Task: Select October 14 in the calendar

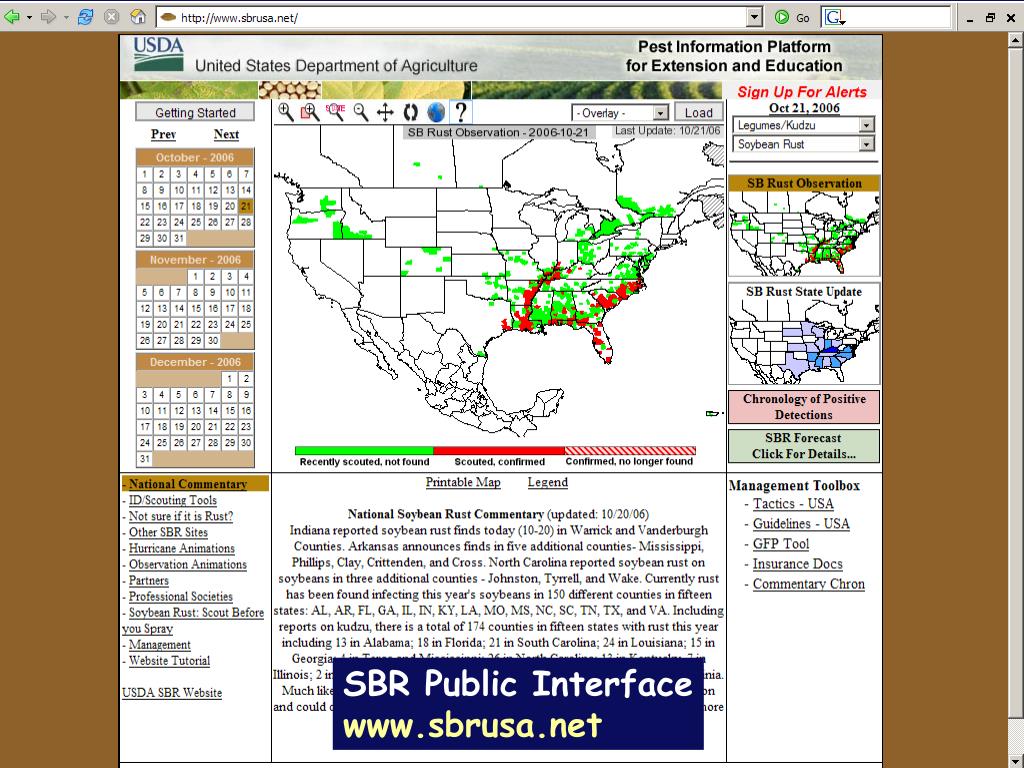Action: [x=246, y=189]
